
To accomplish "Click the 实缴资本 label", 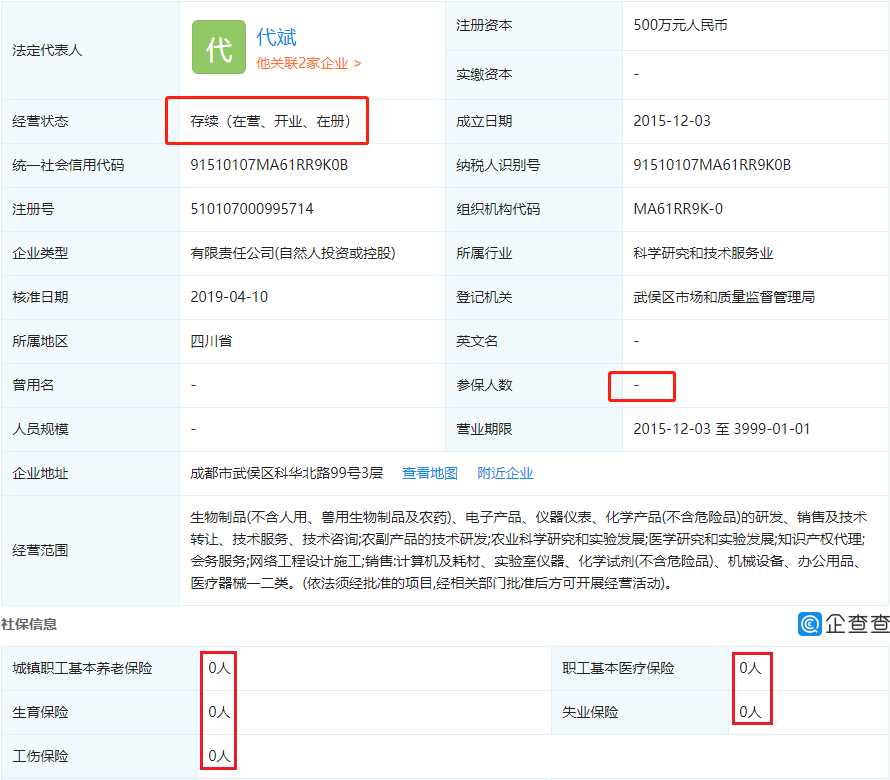I will click(x=484, y=74).
